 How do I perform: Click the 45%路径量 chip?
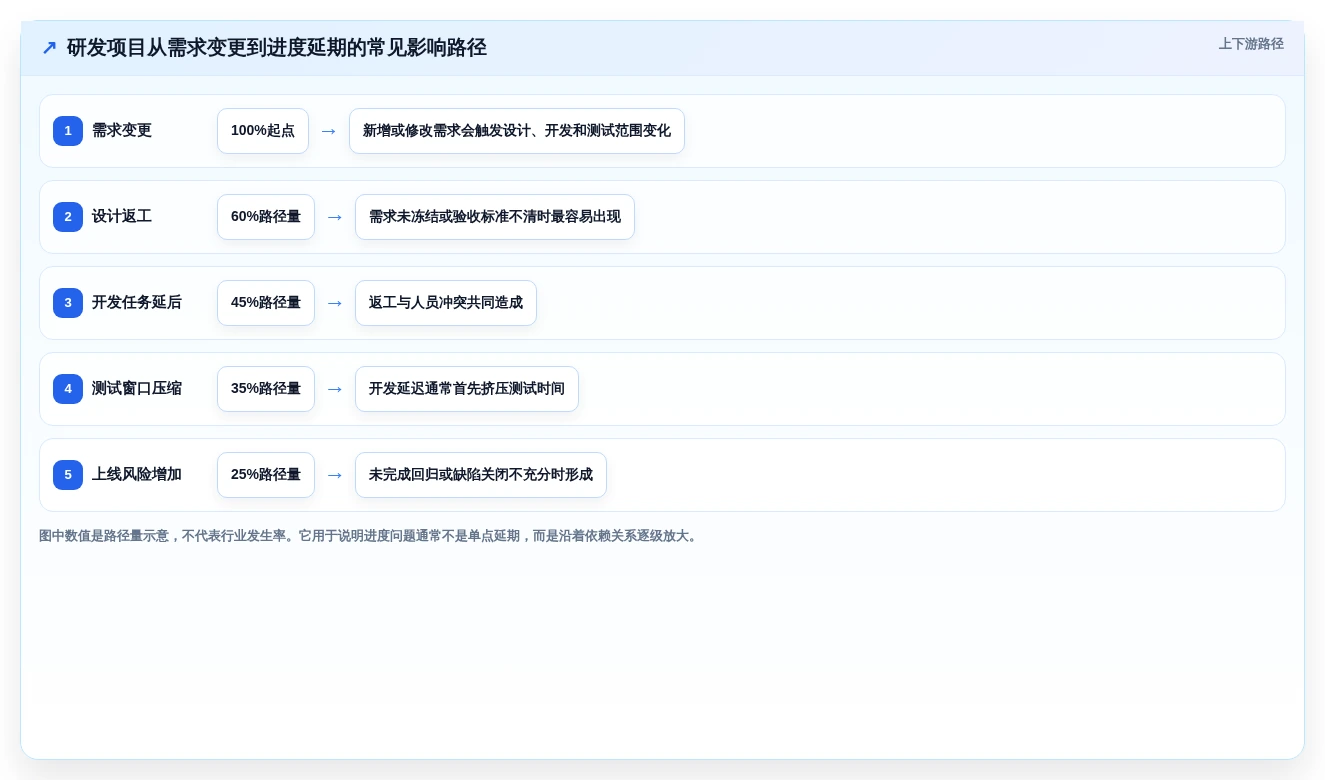(x=266, y=303)
